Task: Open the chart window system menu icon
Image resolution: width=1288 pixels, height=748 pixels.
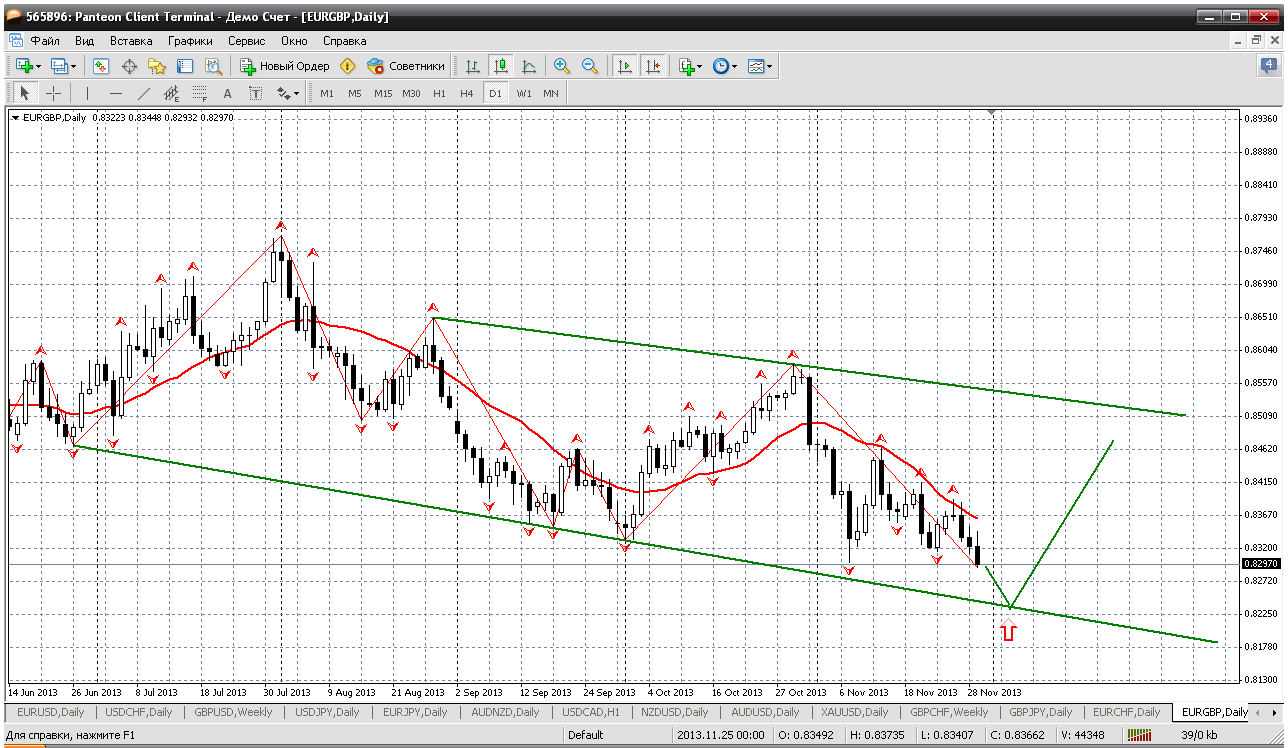Action: pos(15,41)
